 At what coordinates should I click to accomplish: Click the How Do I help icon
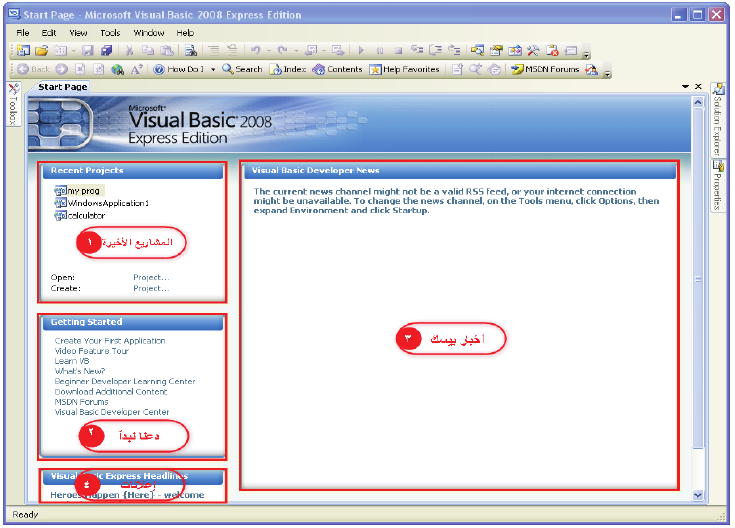(158, 69)
